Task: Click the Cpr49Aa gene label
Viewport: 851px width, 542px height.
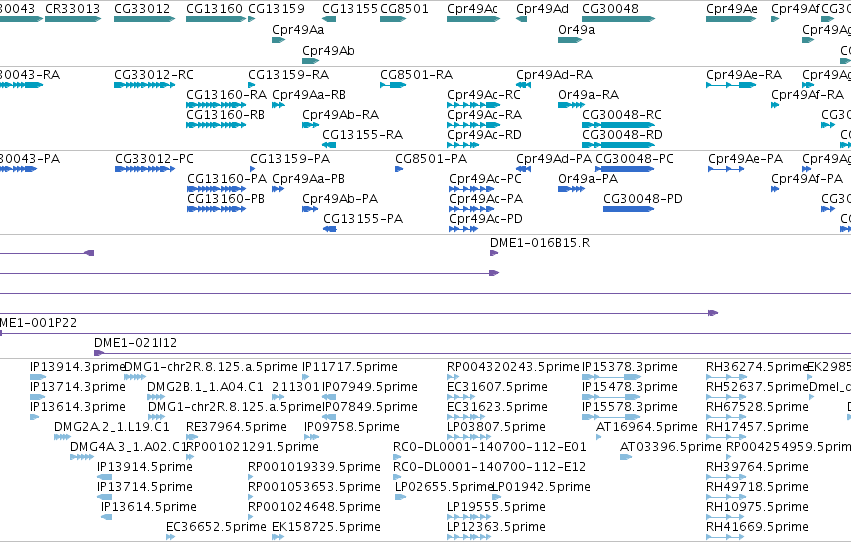Action: tap(298, 30)
